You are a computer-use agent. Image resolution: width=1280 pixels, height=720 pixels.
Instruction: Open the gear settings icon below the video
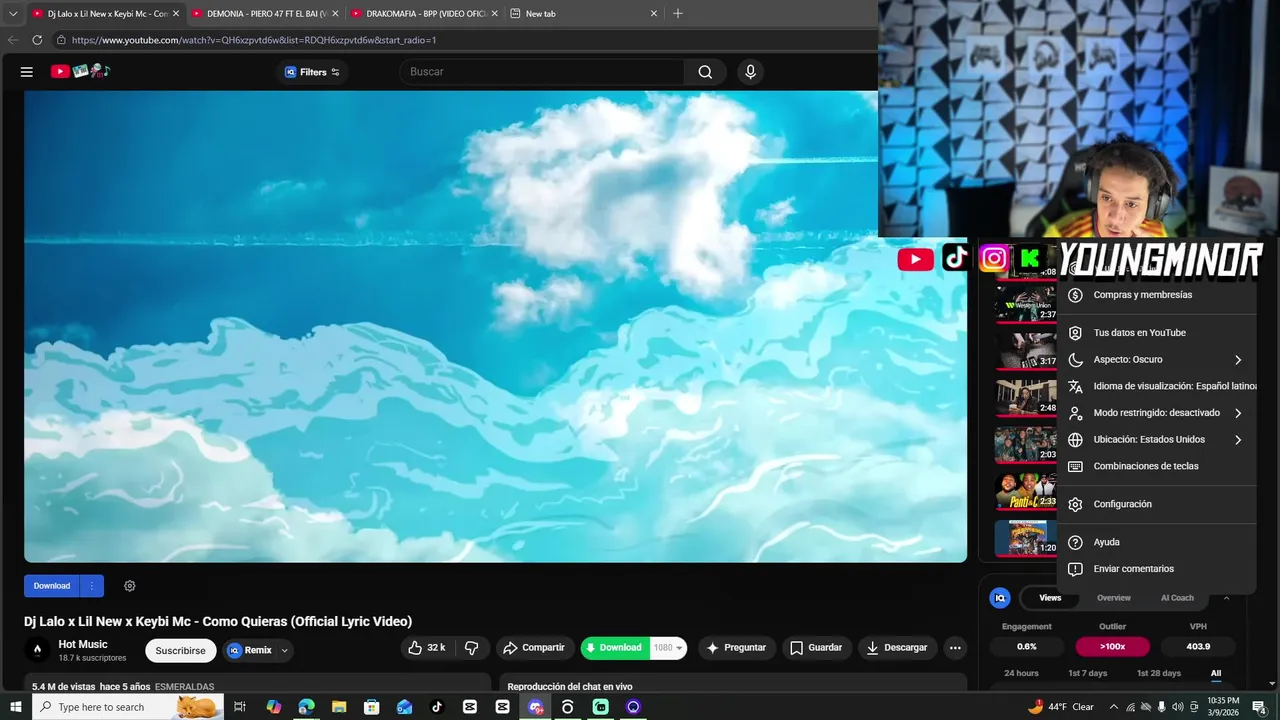click(129, 586)
